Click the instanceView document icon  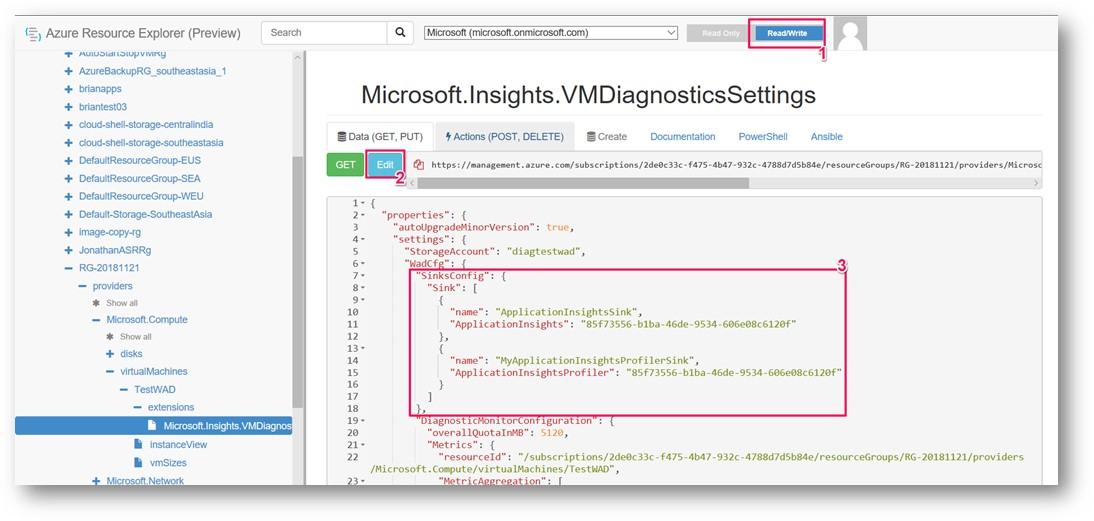138,444
